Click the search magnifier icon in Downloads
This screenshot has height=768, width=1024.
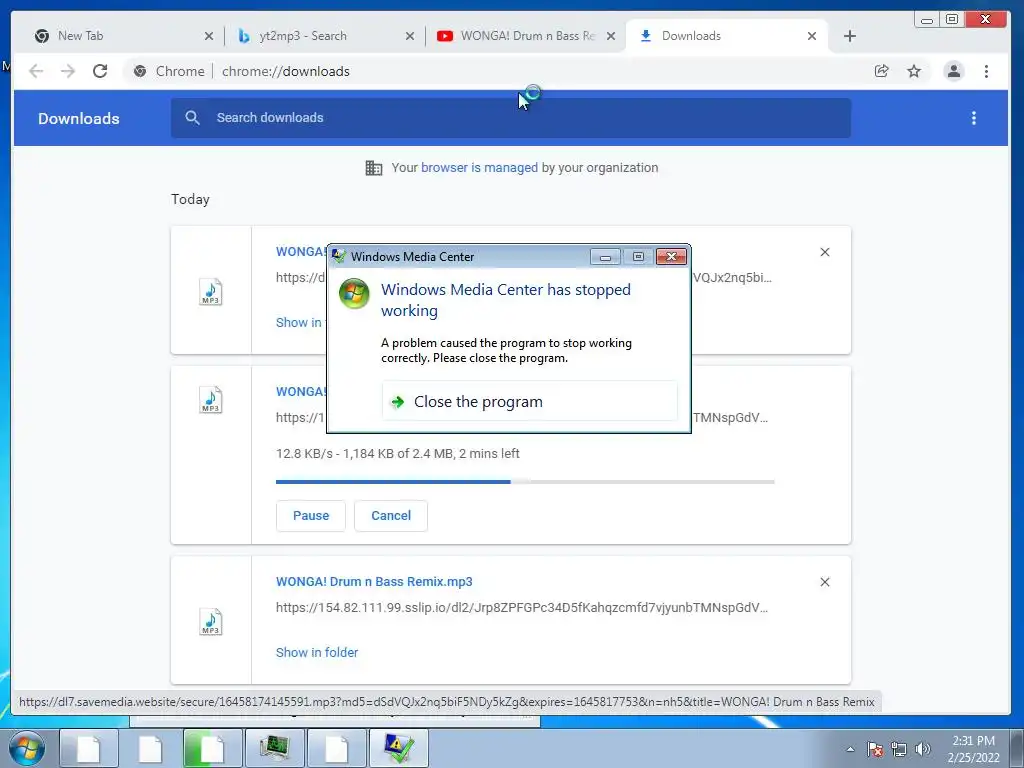click(x=192, y=118)
